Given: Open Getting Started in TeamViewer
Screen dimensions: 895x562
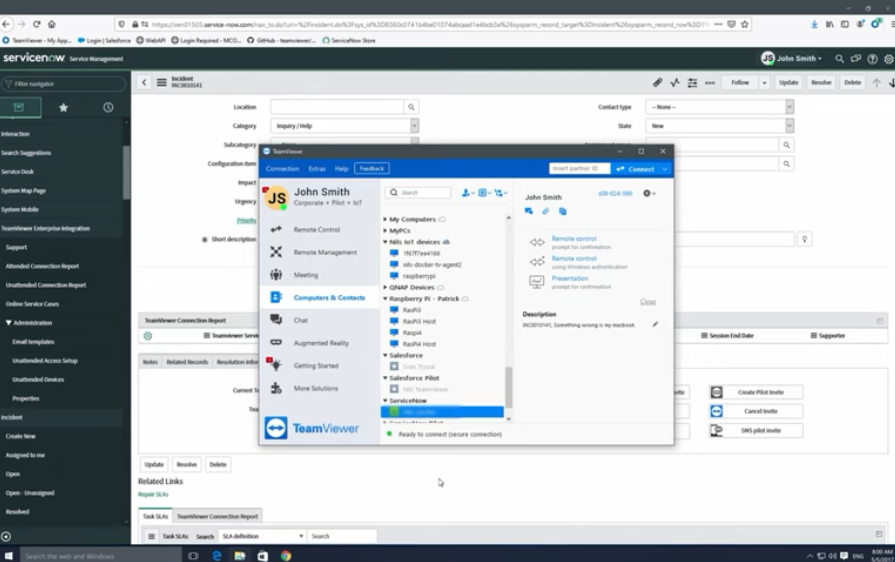Looking at the screenshot, I should (x=317, y=366).
